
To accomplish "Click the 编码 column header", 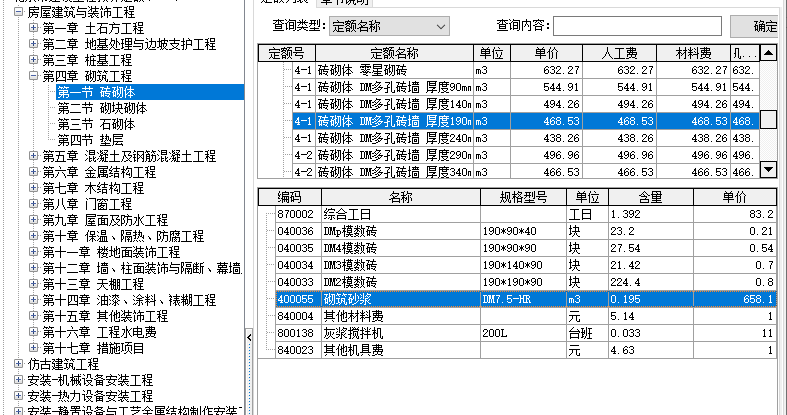I will point(290,197).
